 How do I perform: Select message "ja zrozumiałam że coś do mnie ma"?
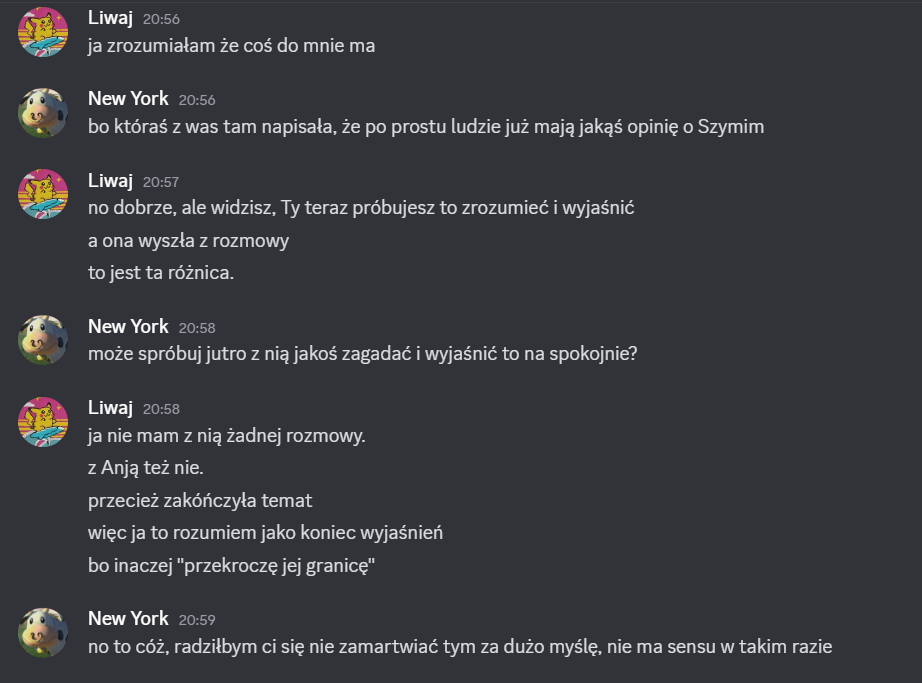(232, 46)
